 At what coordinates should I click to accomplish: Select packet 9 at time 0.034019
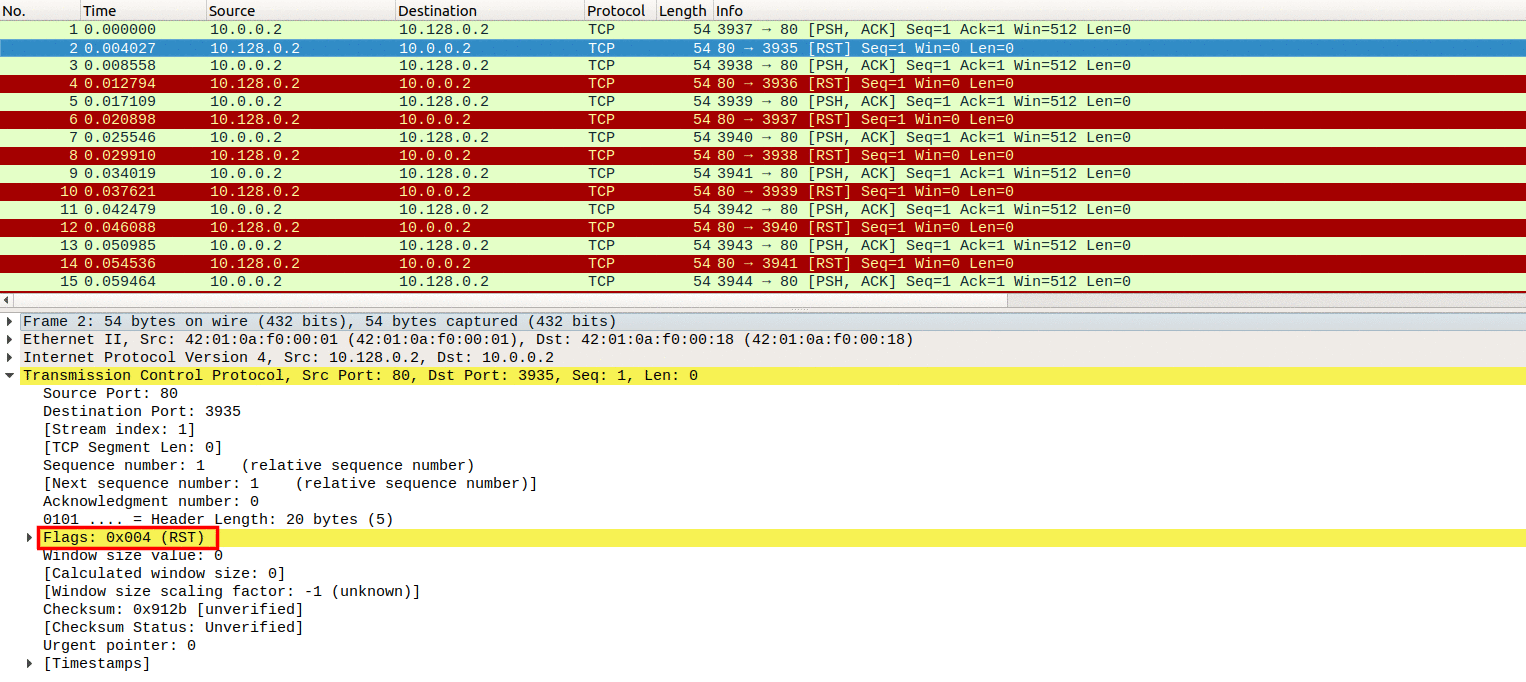tap(763, 174)
